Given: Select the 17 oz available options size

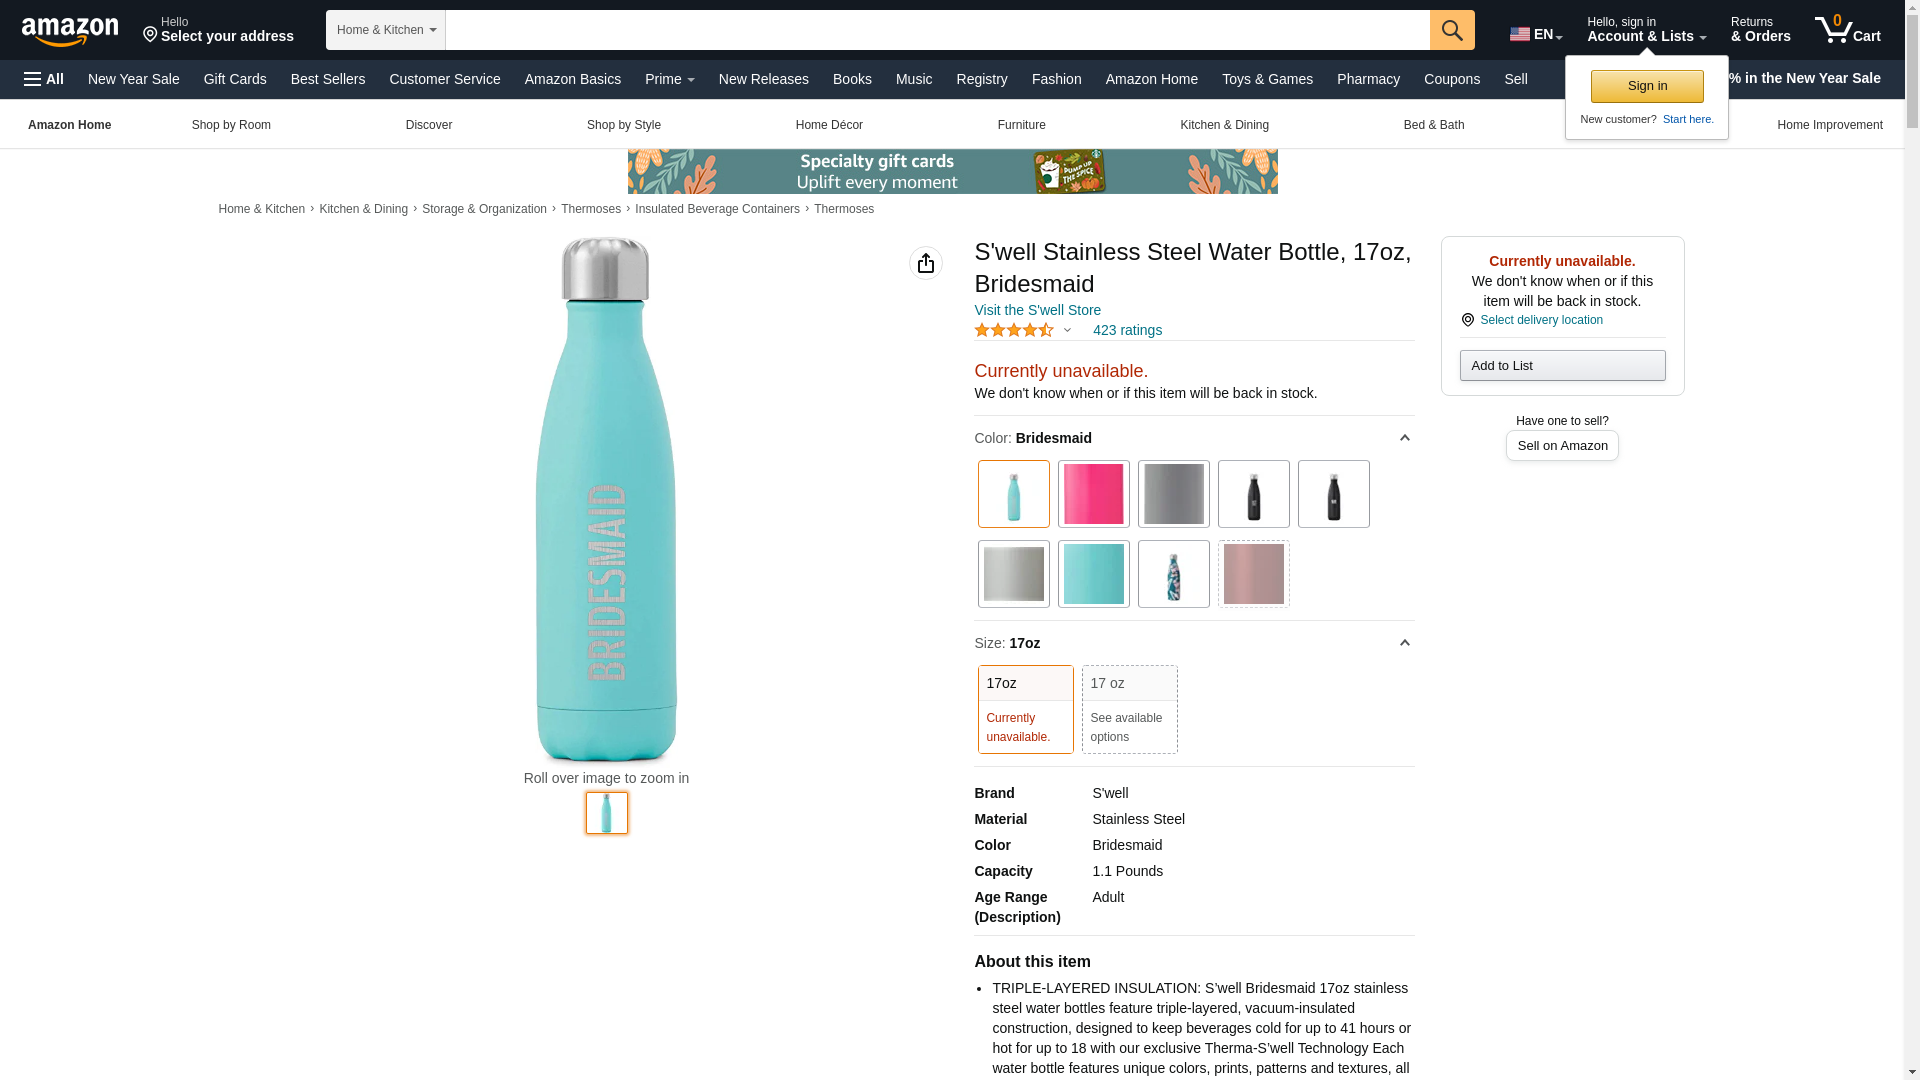Looking at the screenshot, I should tap(1129, 709).
